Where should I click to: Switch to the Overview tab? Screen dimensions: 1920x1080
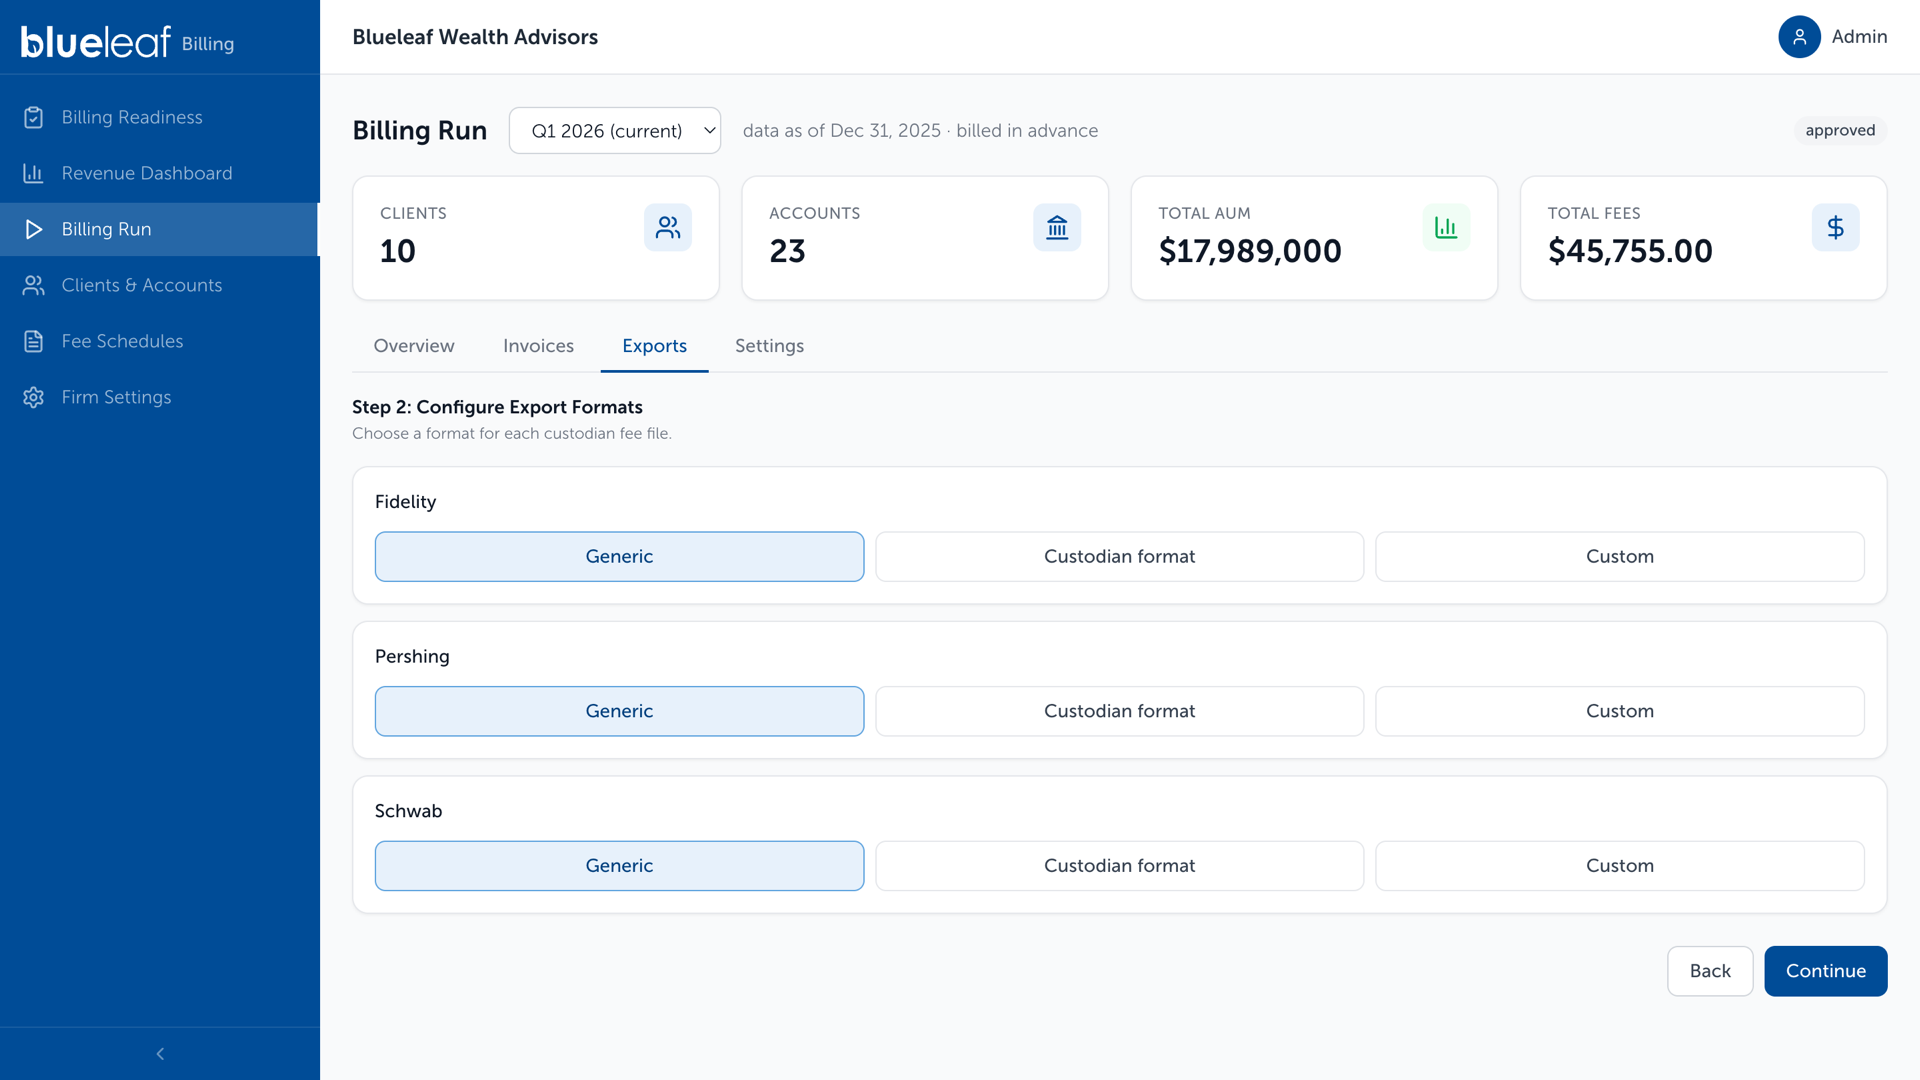pos(414,346)
